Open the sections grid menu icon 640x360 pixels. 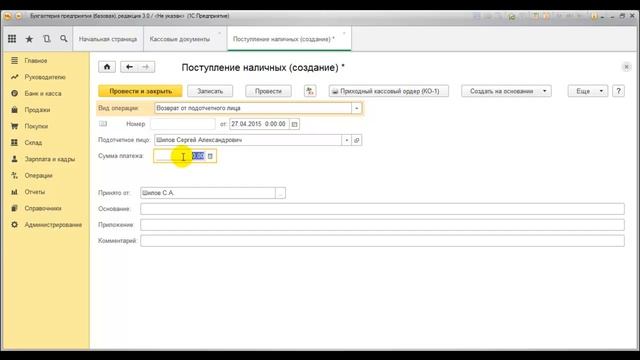pos(12,39)
